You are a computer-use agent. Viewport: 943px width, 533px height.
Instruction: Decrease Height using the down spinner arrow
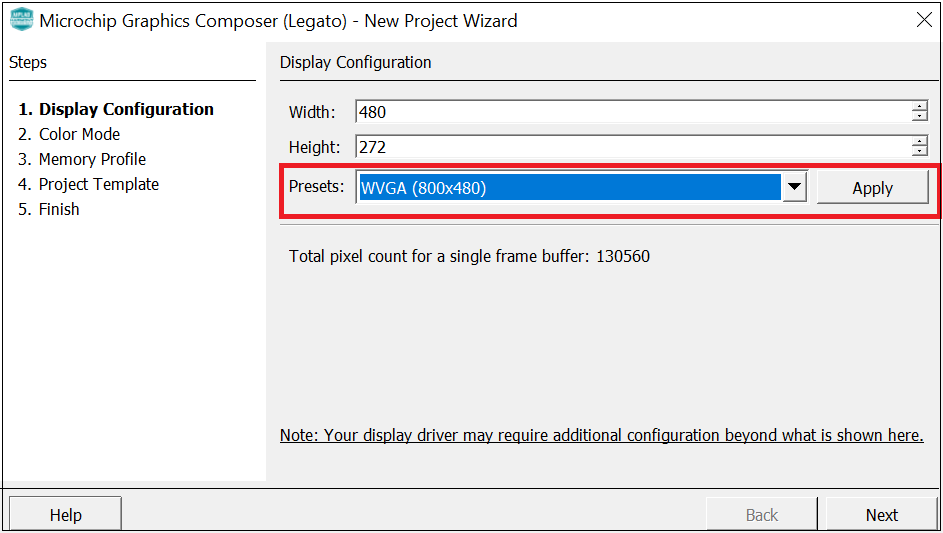click(920, 151)
